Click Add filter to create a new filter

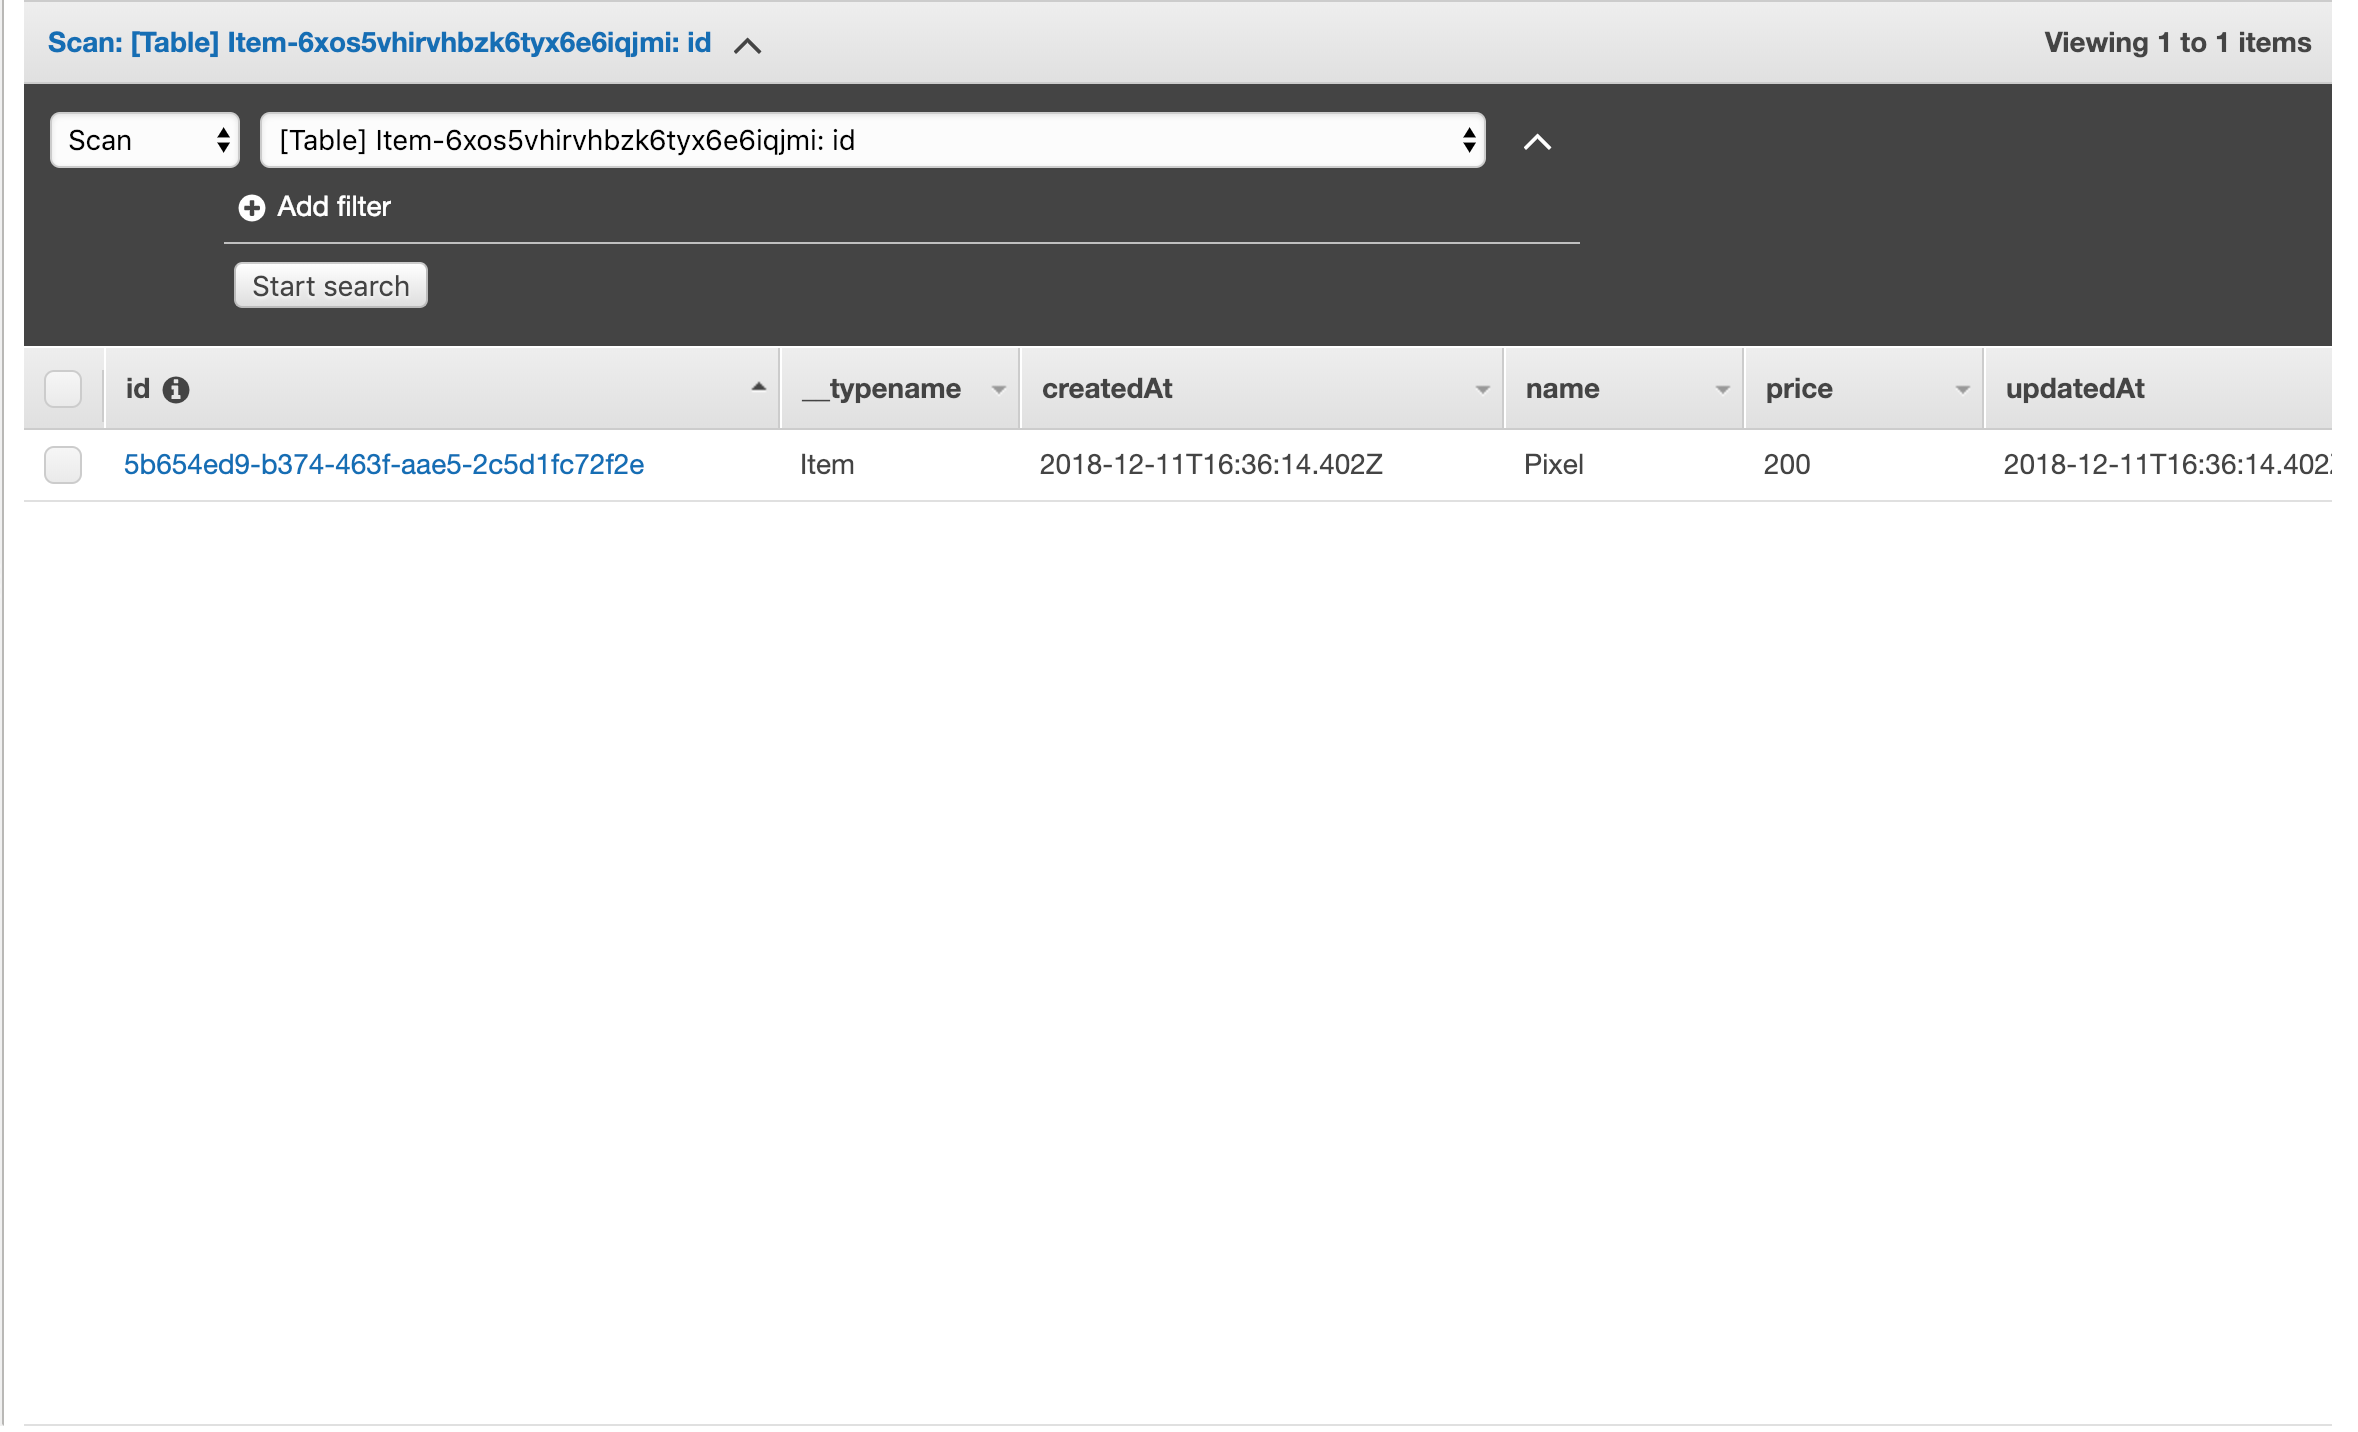click(334, 207)
